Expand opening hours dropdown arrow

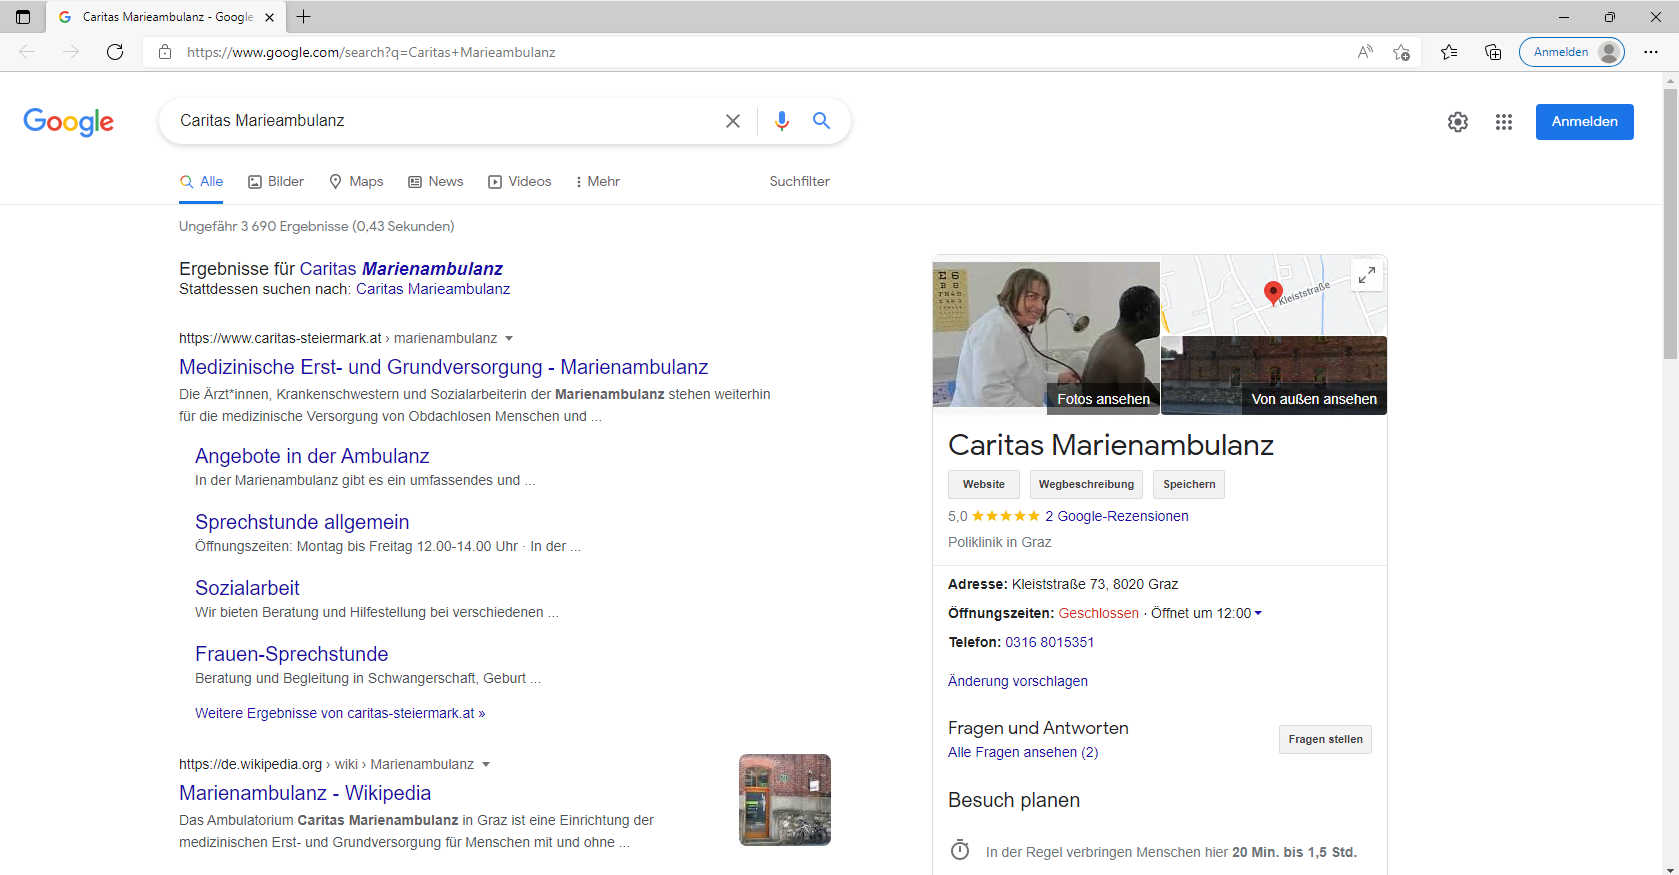pos(1258,613)
